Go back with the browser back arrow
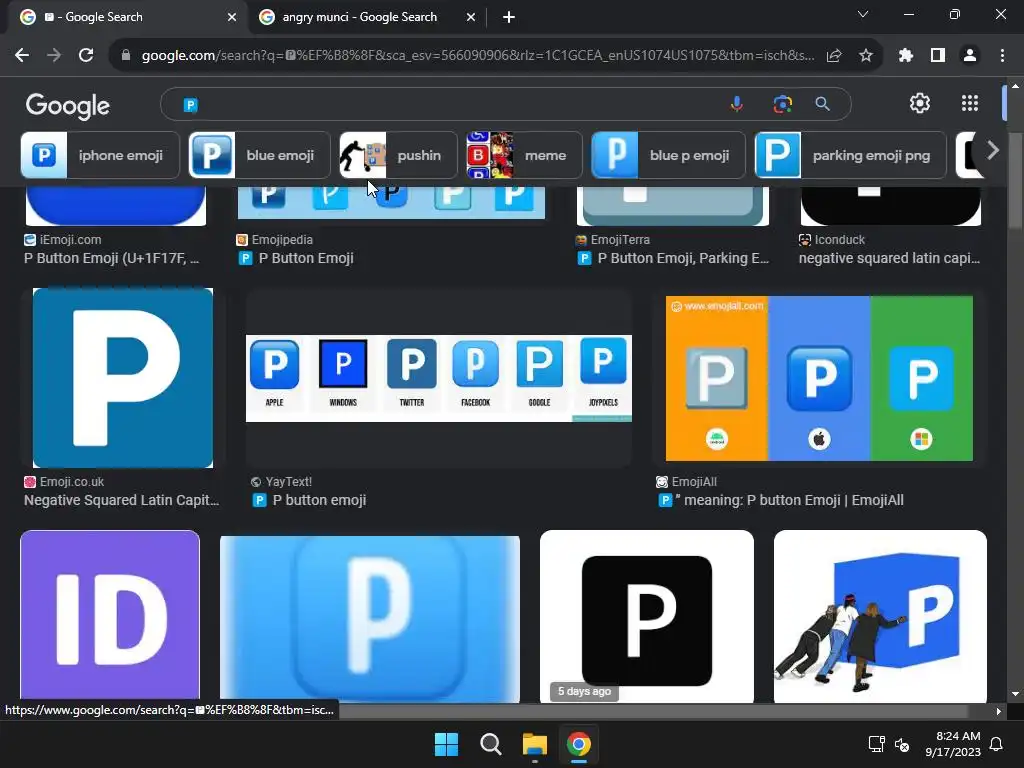 pyautogui.click(x=22, y=56)
